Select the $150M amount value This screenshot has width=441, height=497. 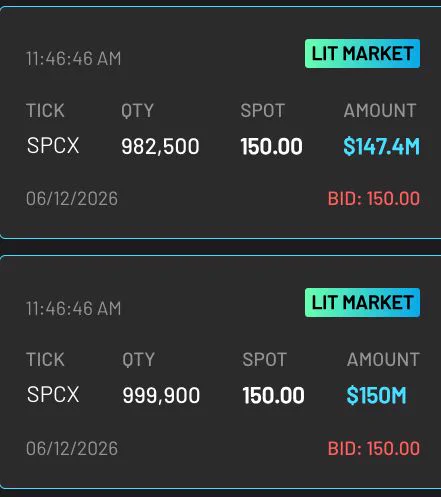[376, 395]
